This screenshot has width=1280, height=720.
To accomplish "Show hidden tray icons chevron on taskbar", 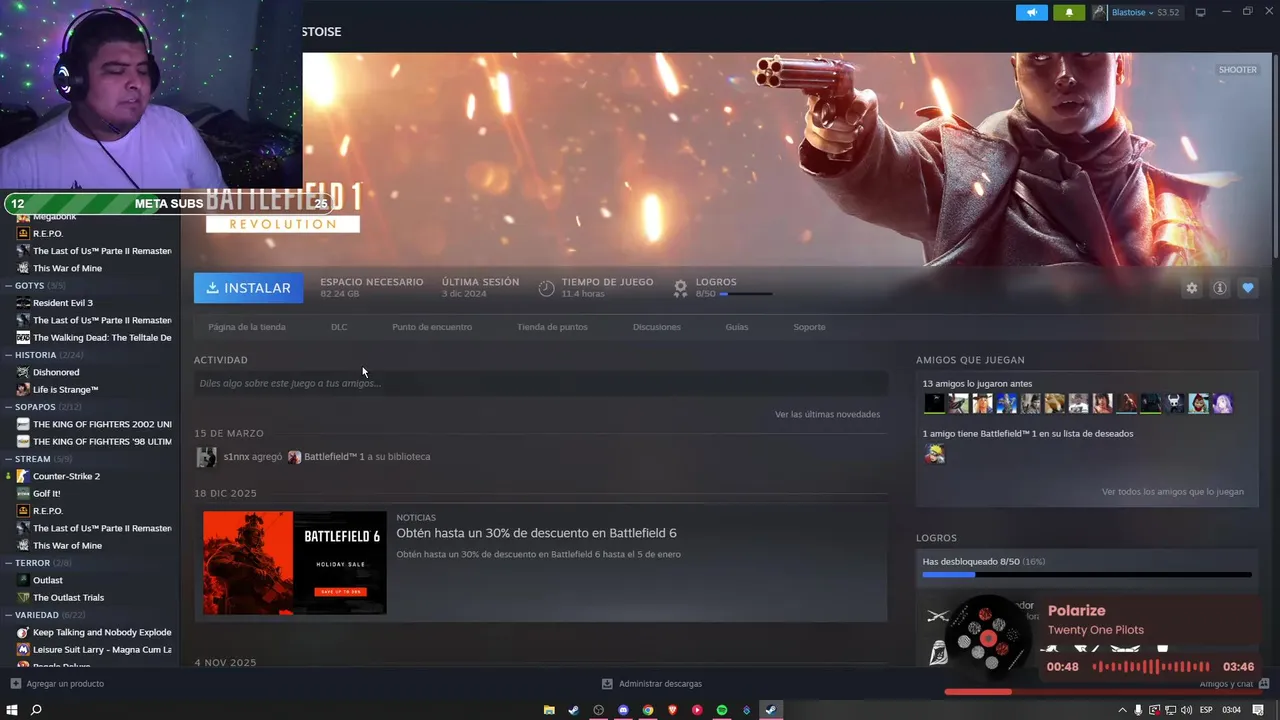I will (x=1122, y=710).
